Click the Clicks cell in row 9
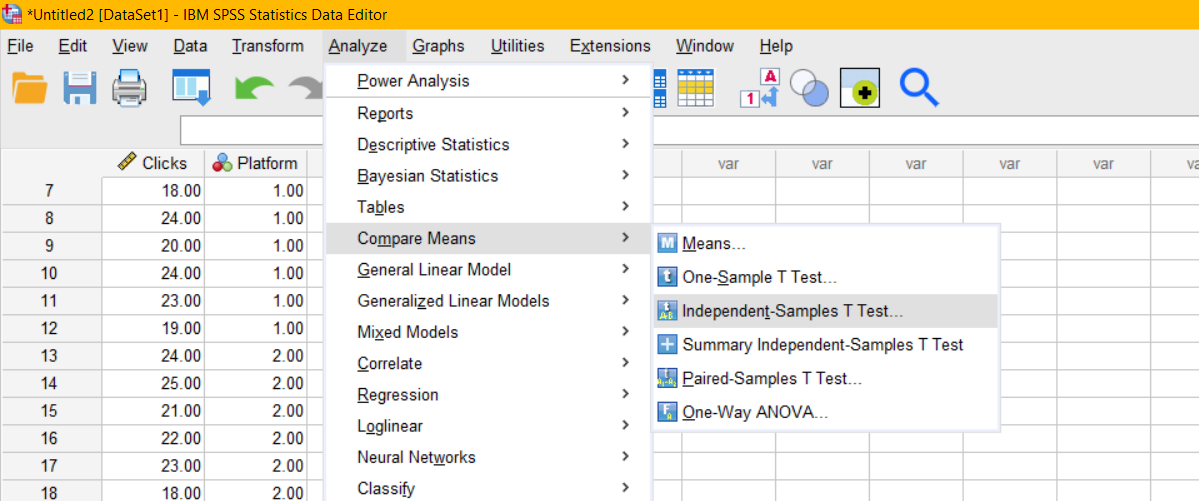The width and height of the screenshot is (1202, 501). (153, 246)
